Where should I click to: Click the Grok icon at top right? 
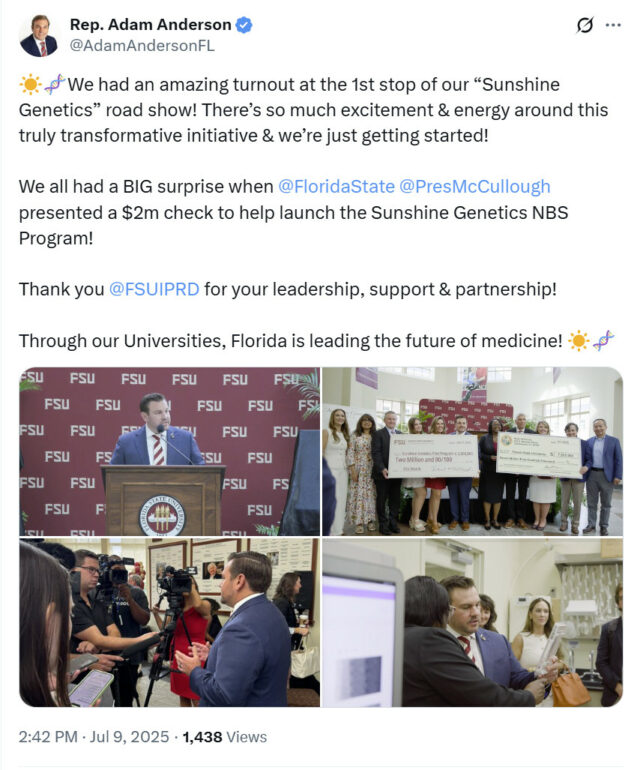coord(584,25)
